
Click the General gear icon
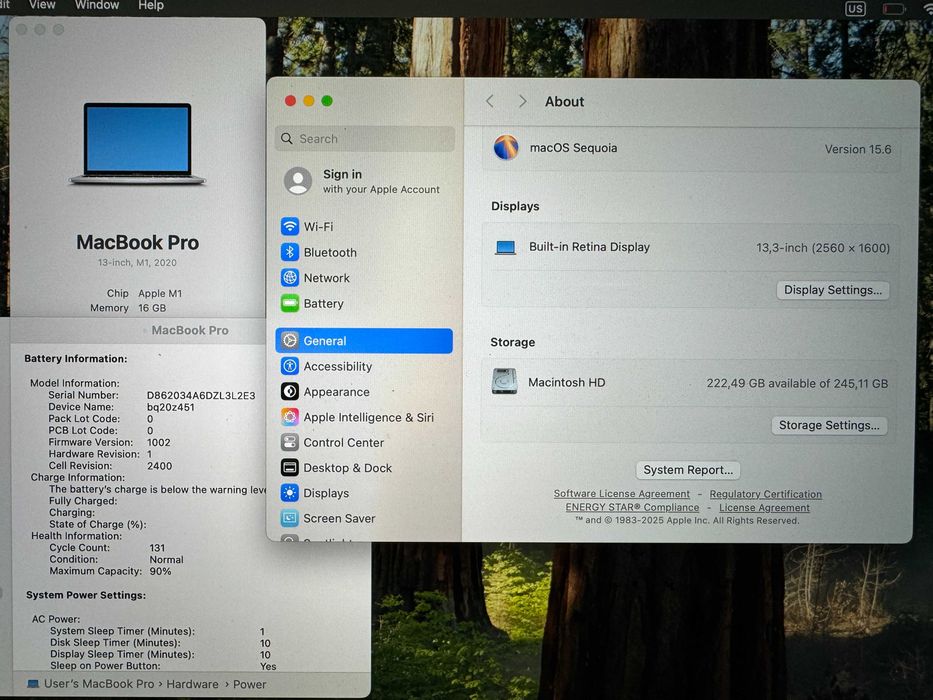point(290,340)
